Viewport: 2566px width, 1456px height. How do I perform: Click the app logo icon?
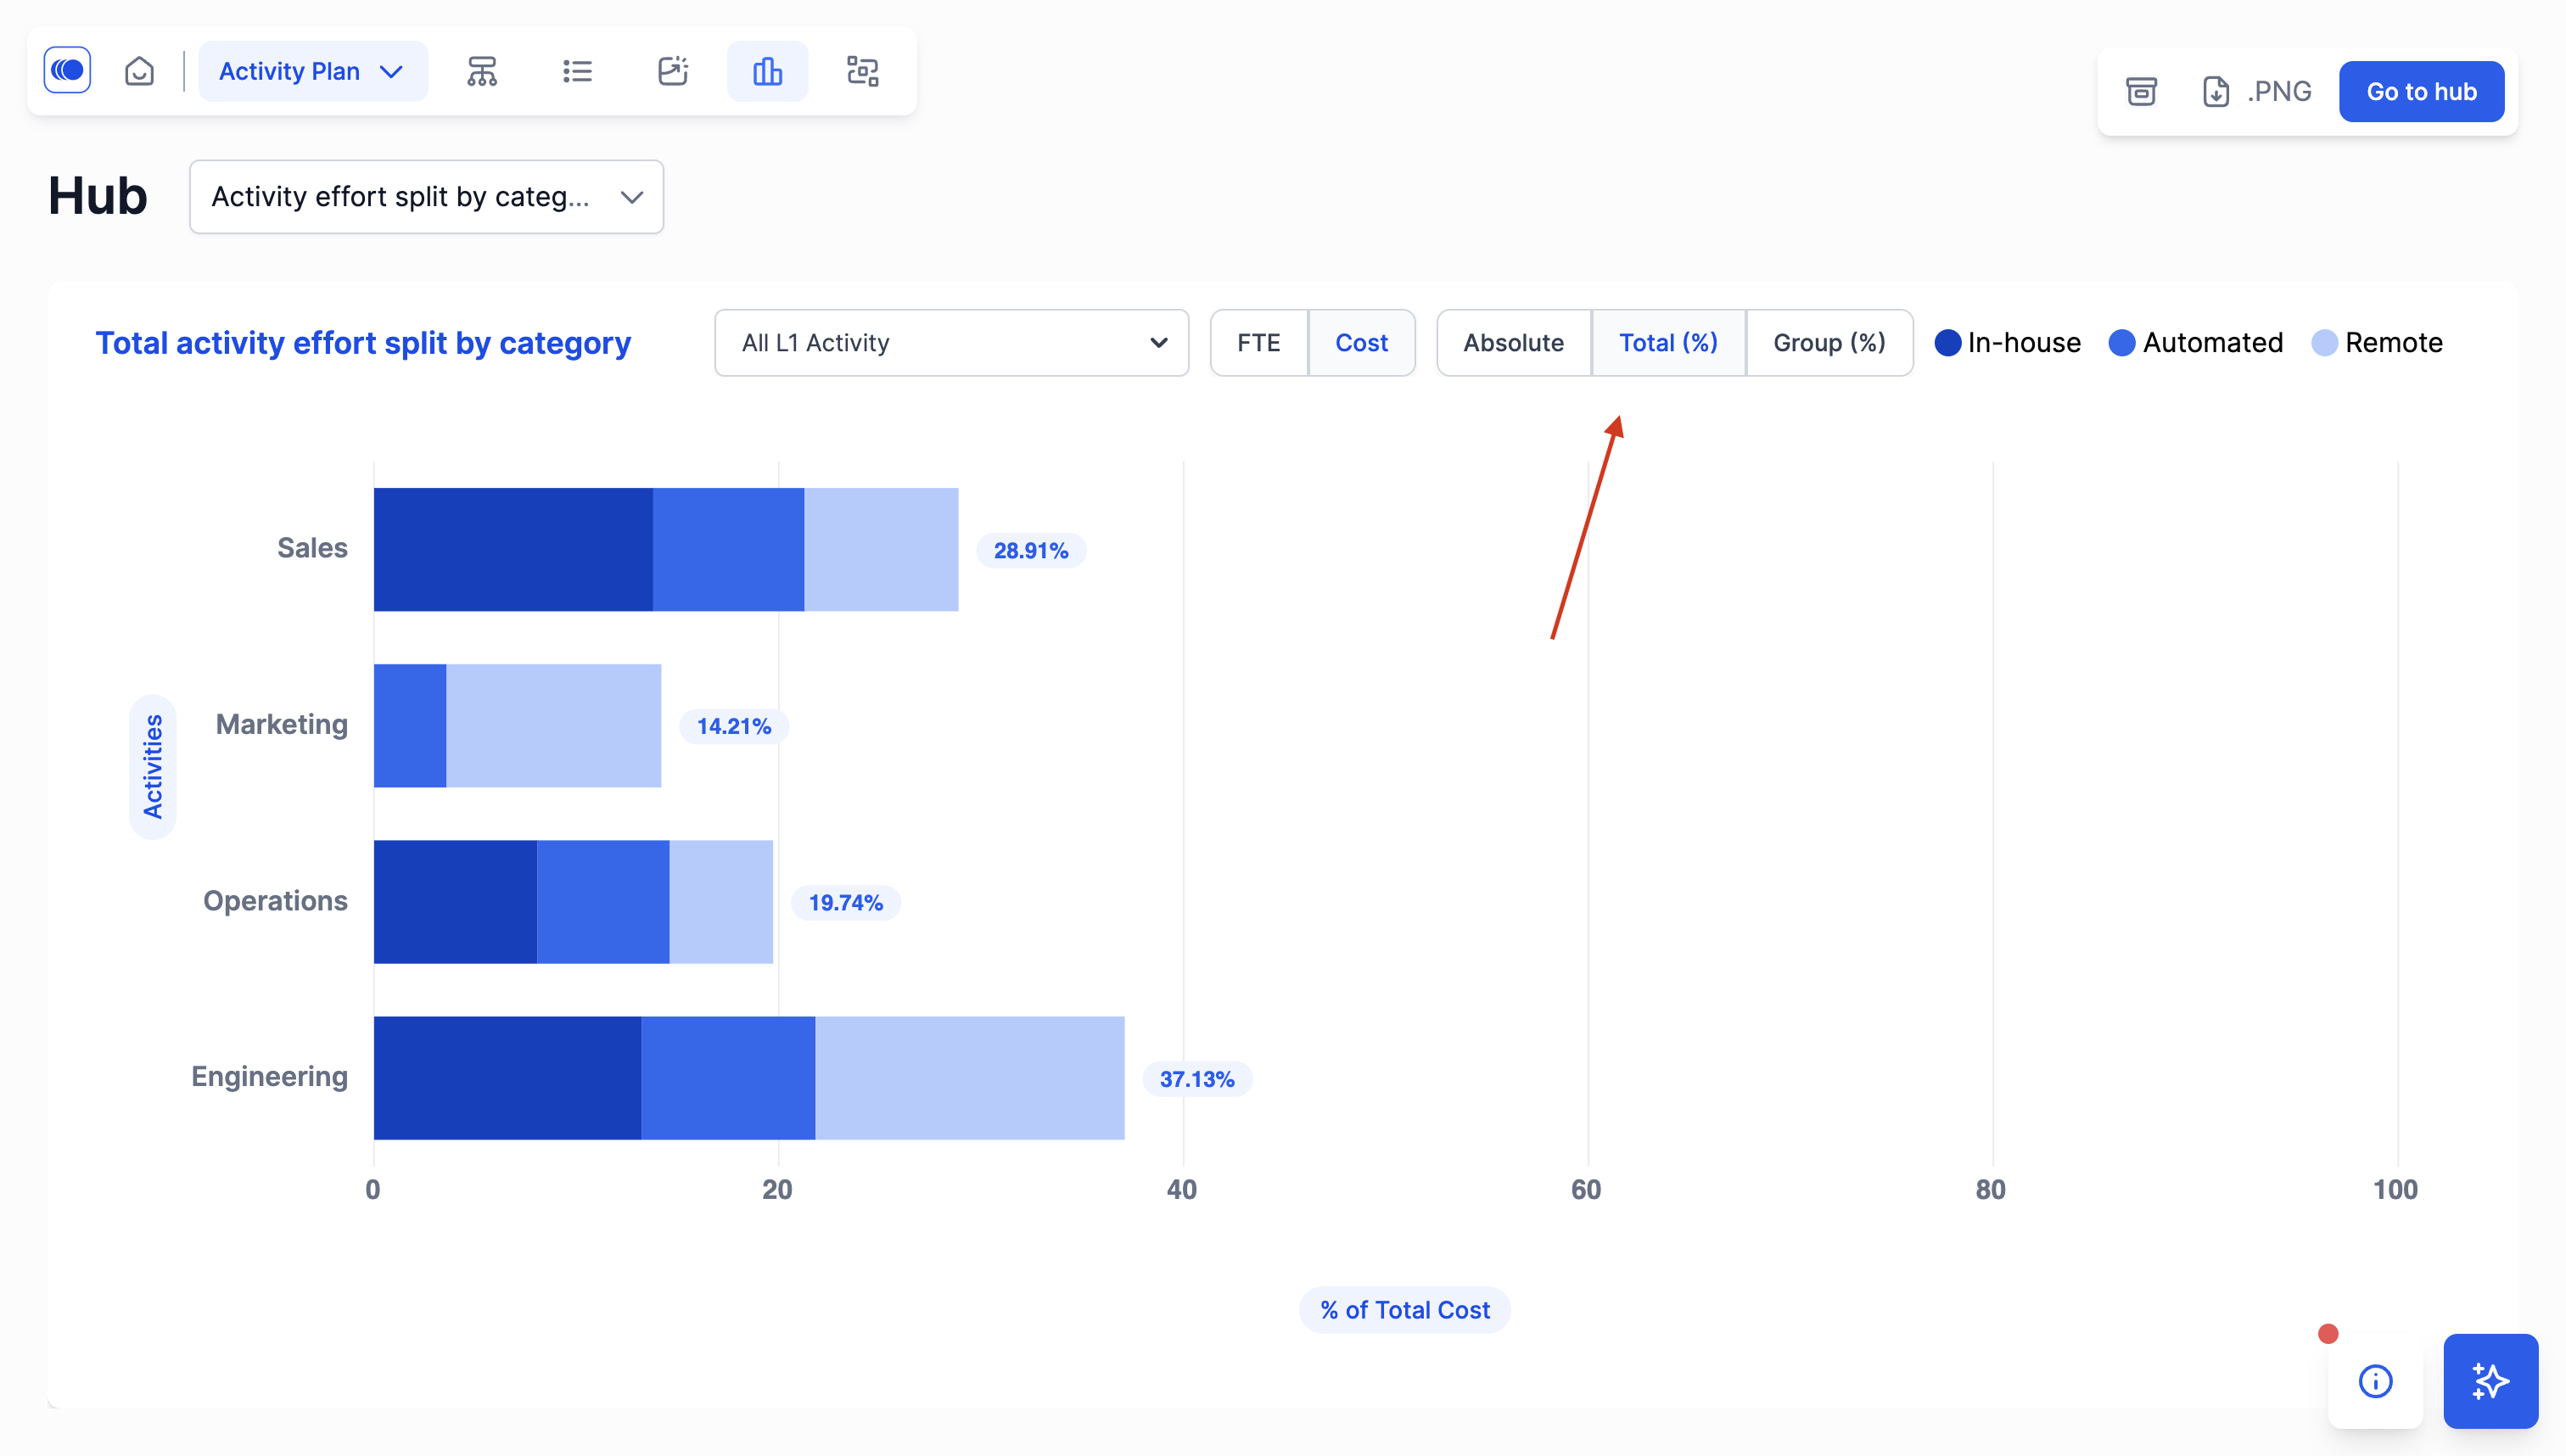(67, 71)
